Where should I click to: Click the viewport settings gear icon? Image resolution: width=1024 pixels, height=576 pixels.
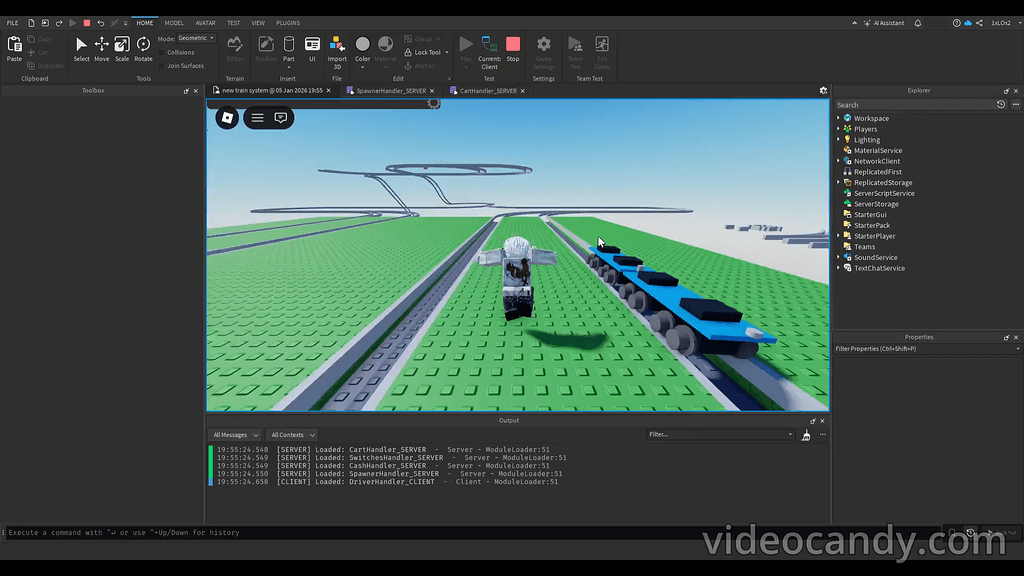tap(824, 91)
